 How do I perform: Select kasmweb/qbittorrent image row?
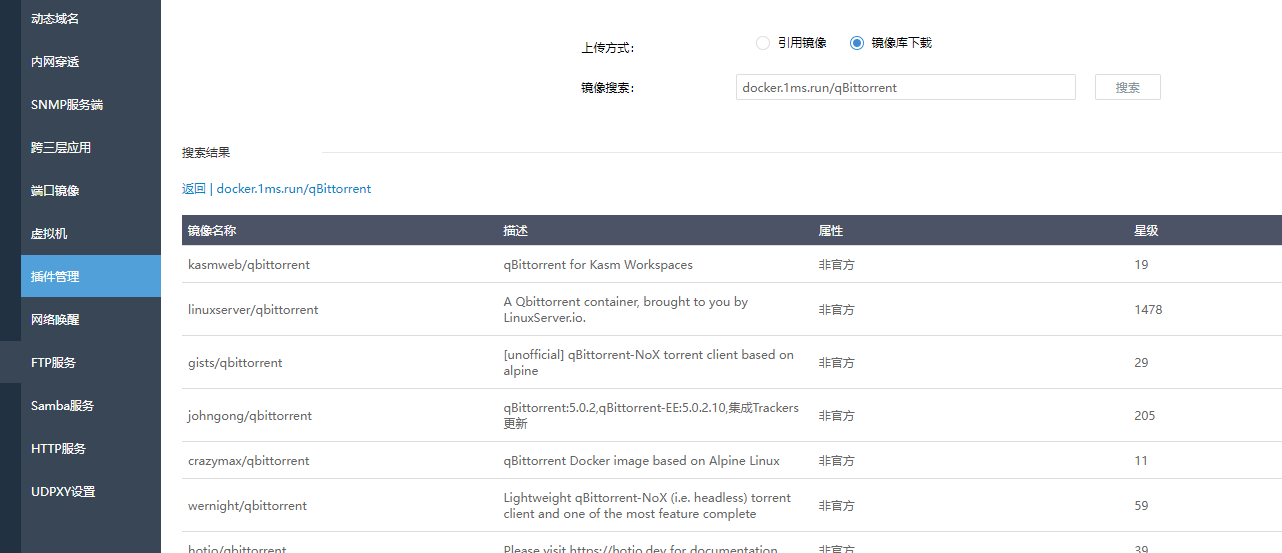tap(732, 265)
